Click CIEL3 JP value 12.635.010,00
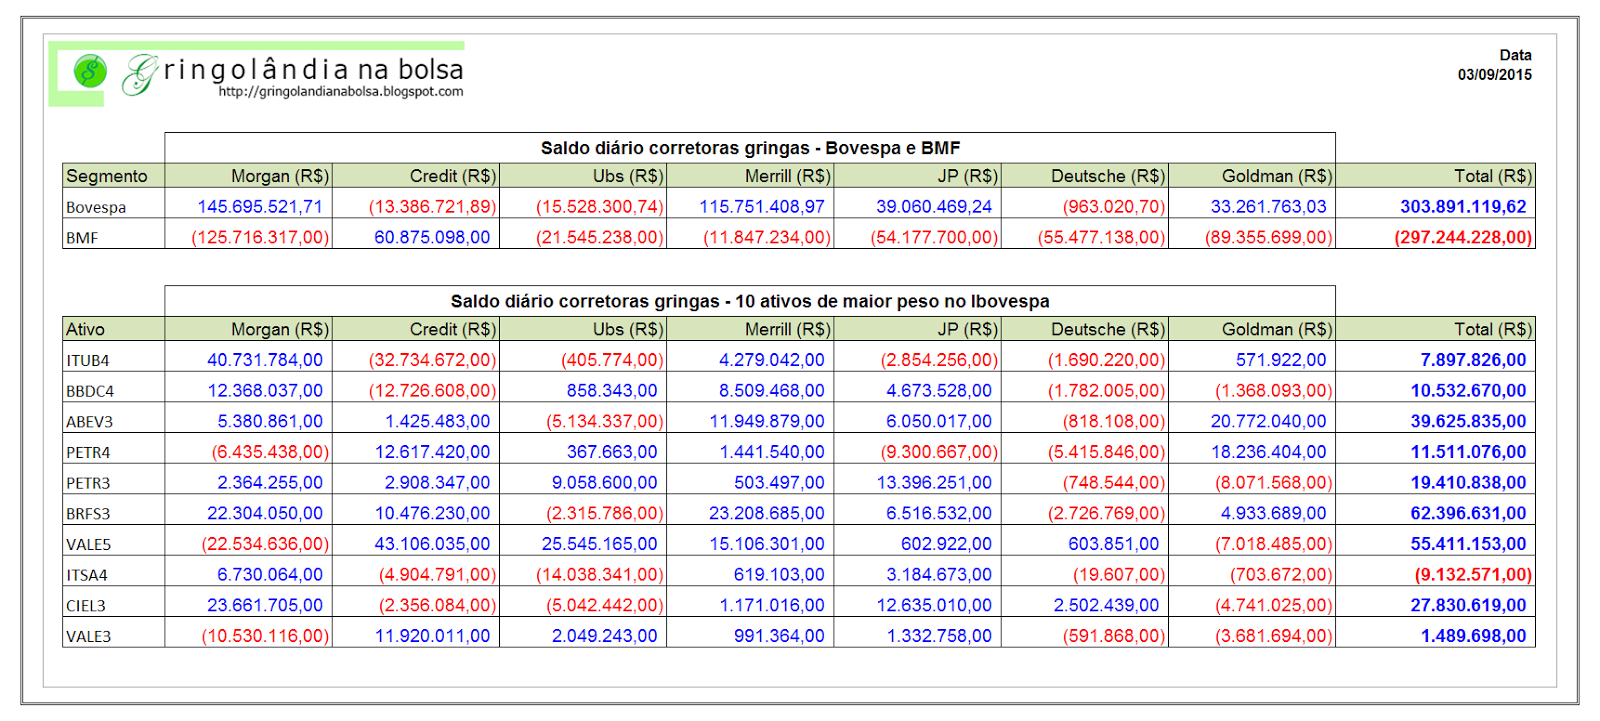The image size is (1600, 721). [934, 606]
